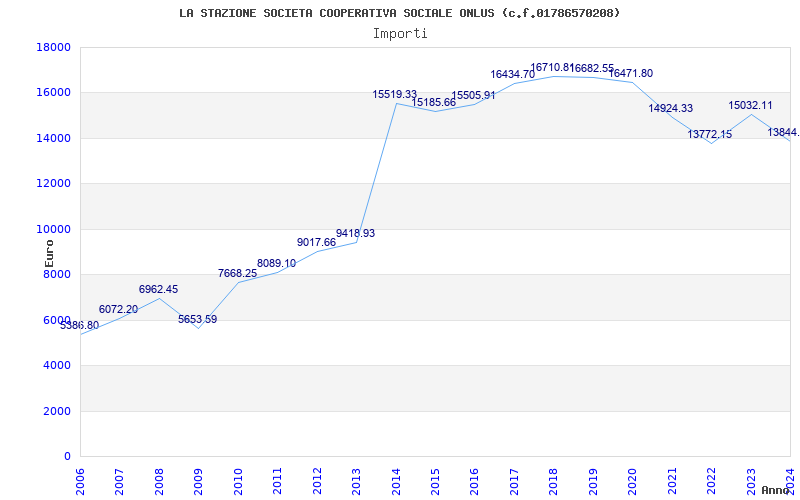Click the x-axis year 2015
Image resolution: width=800 pixels, height=500 pixels.
pyautogui.click(x=435, y=481)
